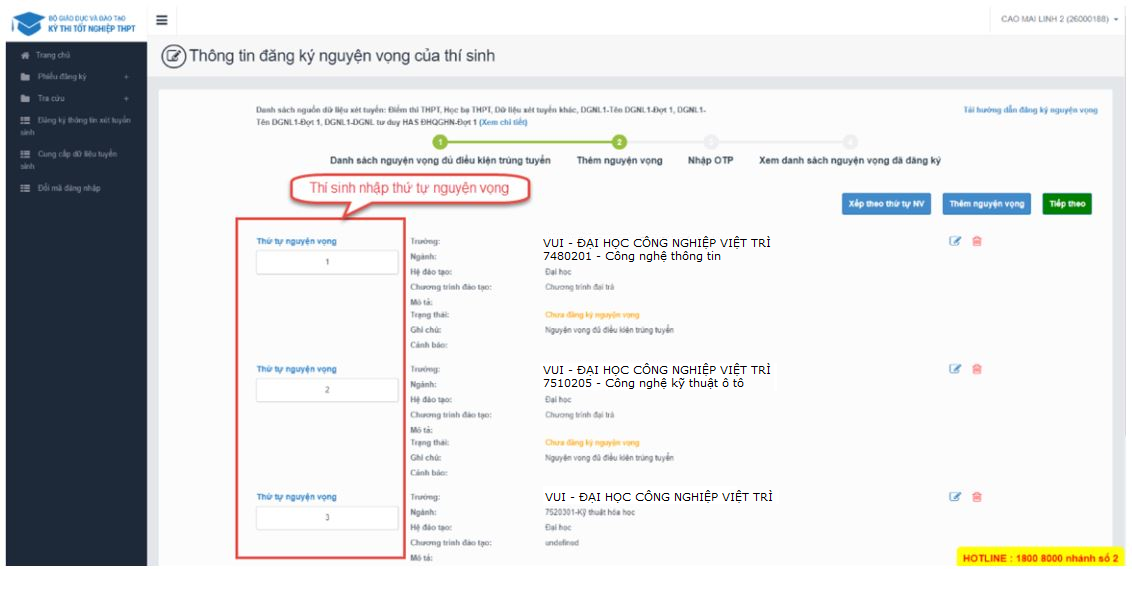Expand the Phiếu đăng ký sidebar menu

coord(126,77)
